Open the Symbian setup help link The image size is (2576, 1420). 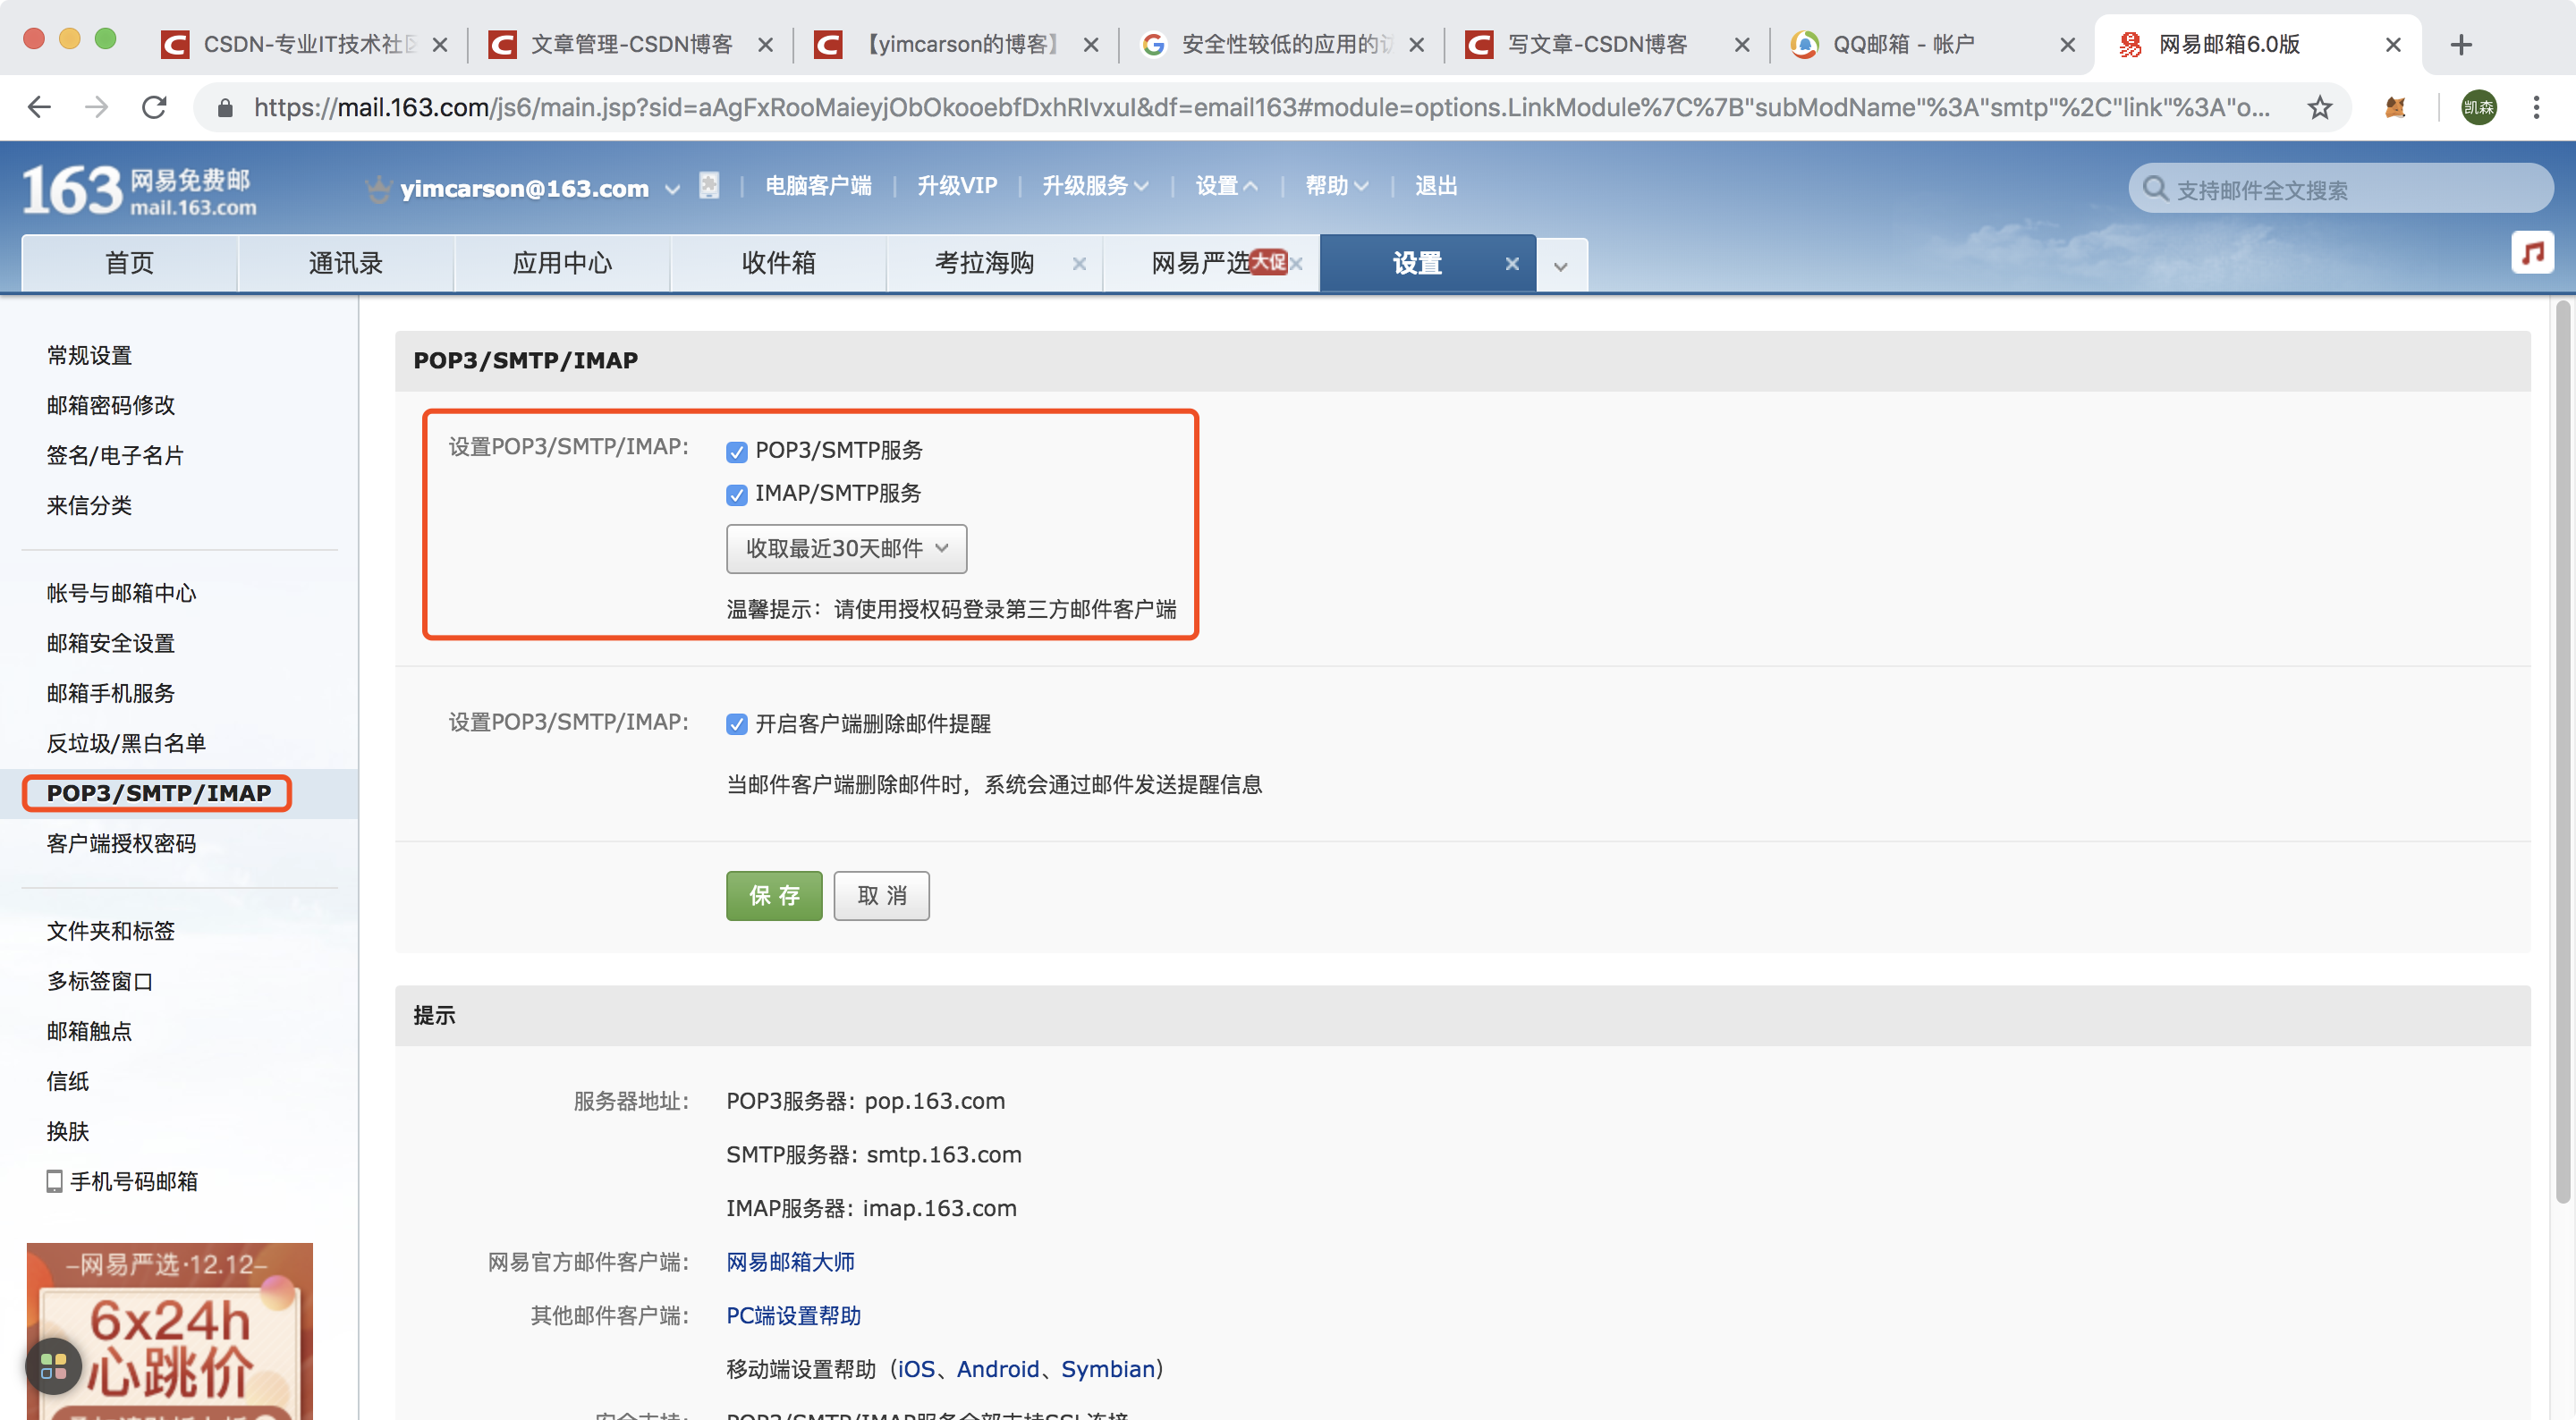pos(1107,1369)
